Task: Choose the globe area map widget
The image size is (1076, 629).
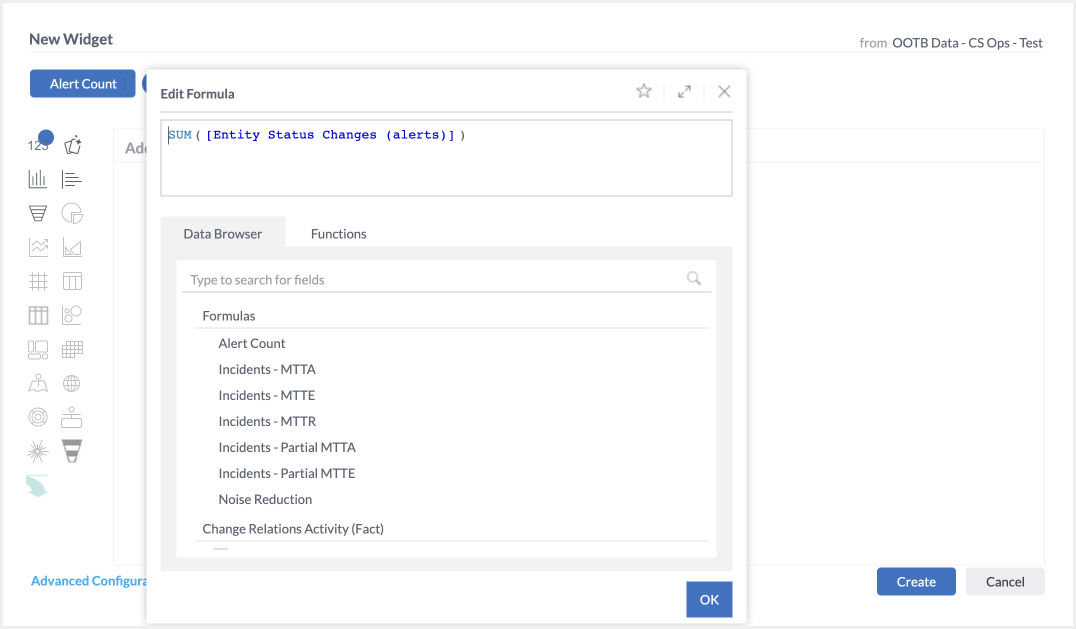Action: [x=72, y=383]
